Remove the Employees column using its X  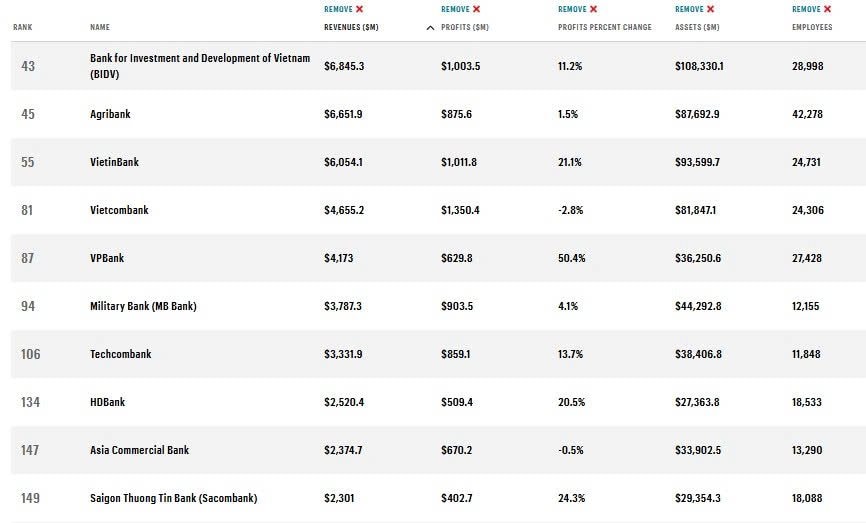click(x=827, y=10)
